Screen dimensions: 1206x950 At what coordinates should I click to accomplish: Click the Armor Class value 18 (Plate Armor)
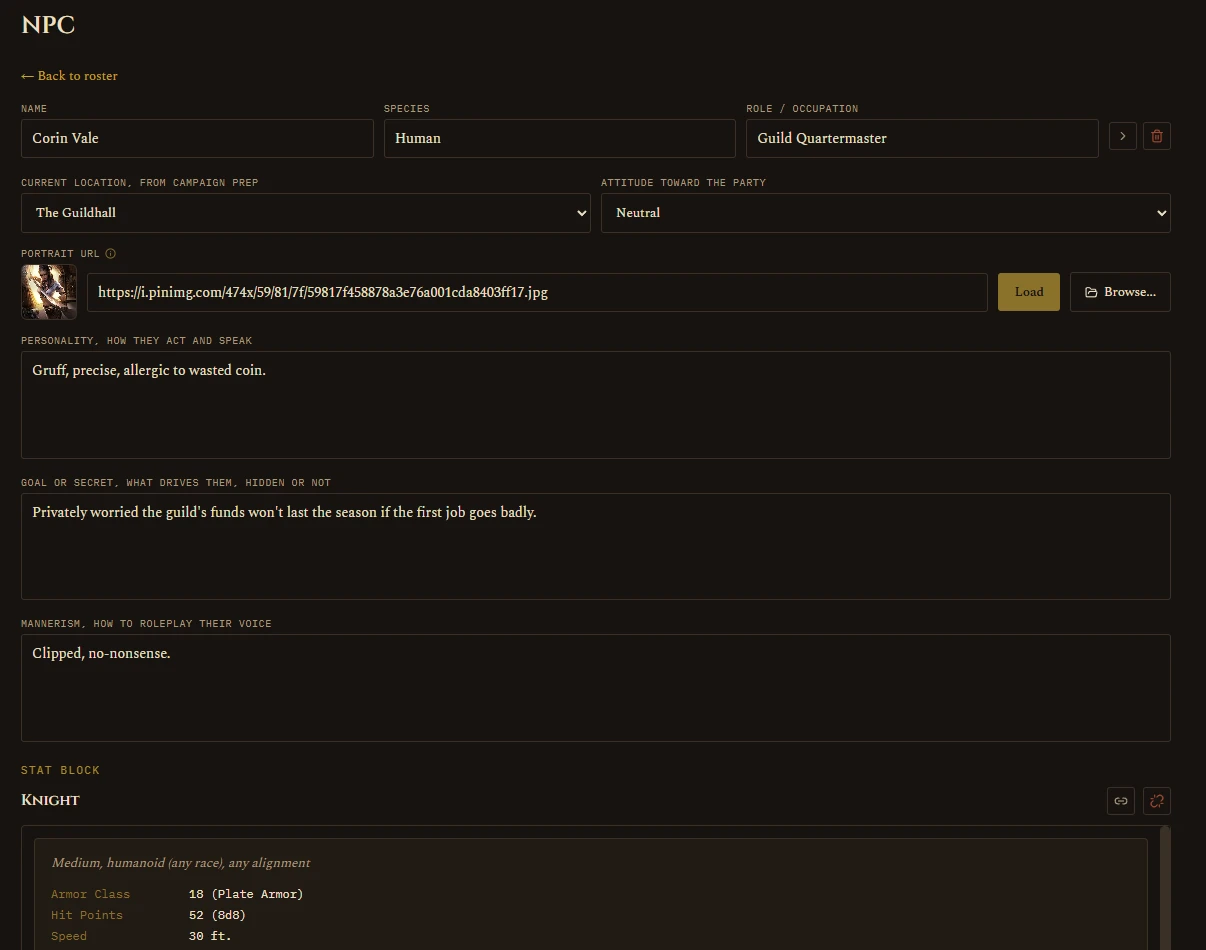(246, 894)
